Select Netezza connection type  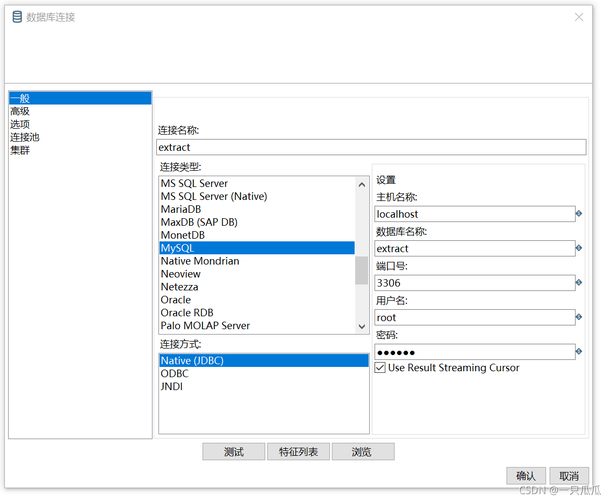click(257, 287)
